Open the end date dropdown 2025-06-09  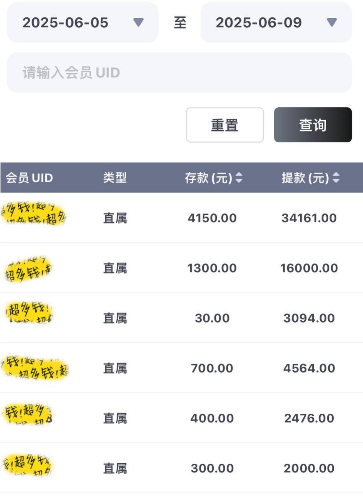[x=276, y=22]
